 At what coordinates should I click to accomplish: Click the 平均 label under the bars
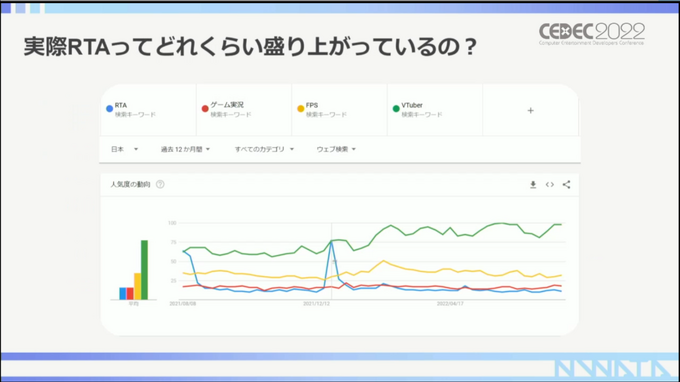[x=134, y=304]
